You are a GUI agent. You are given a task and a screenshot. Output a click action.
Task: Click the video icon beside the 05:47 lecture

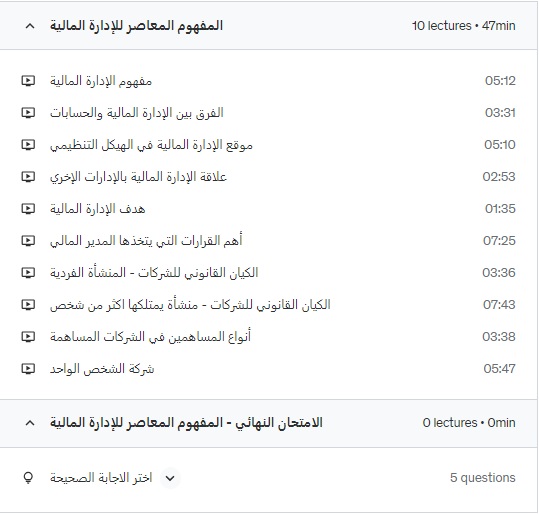pyautogui.click(x=28, y=369)
